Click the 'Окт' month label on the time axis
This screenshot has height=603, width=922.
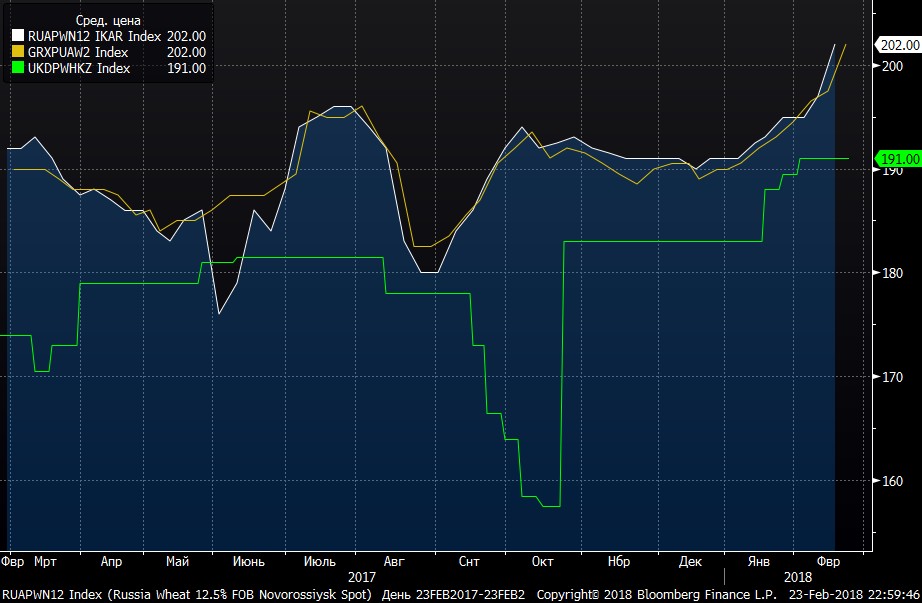[x=542, y=561]
